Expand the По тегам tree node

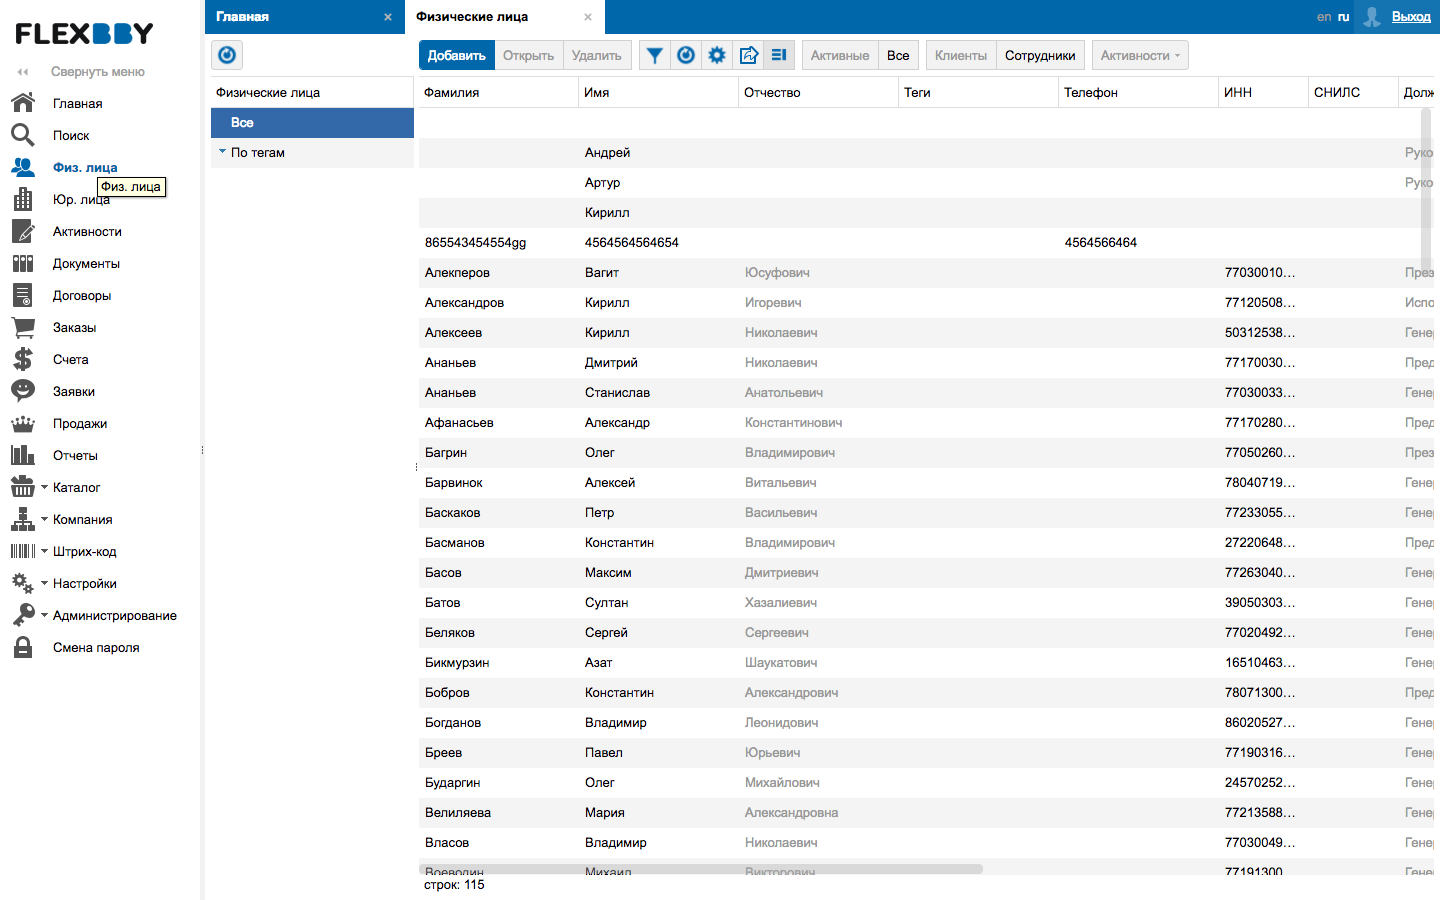point(222,152)
